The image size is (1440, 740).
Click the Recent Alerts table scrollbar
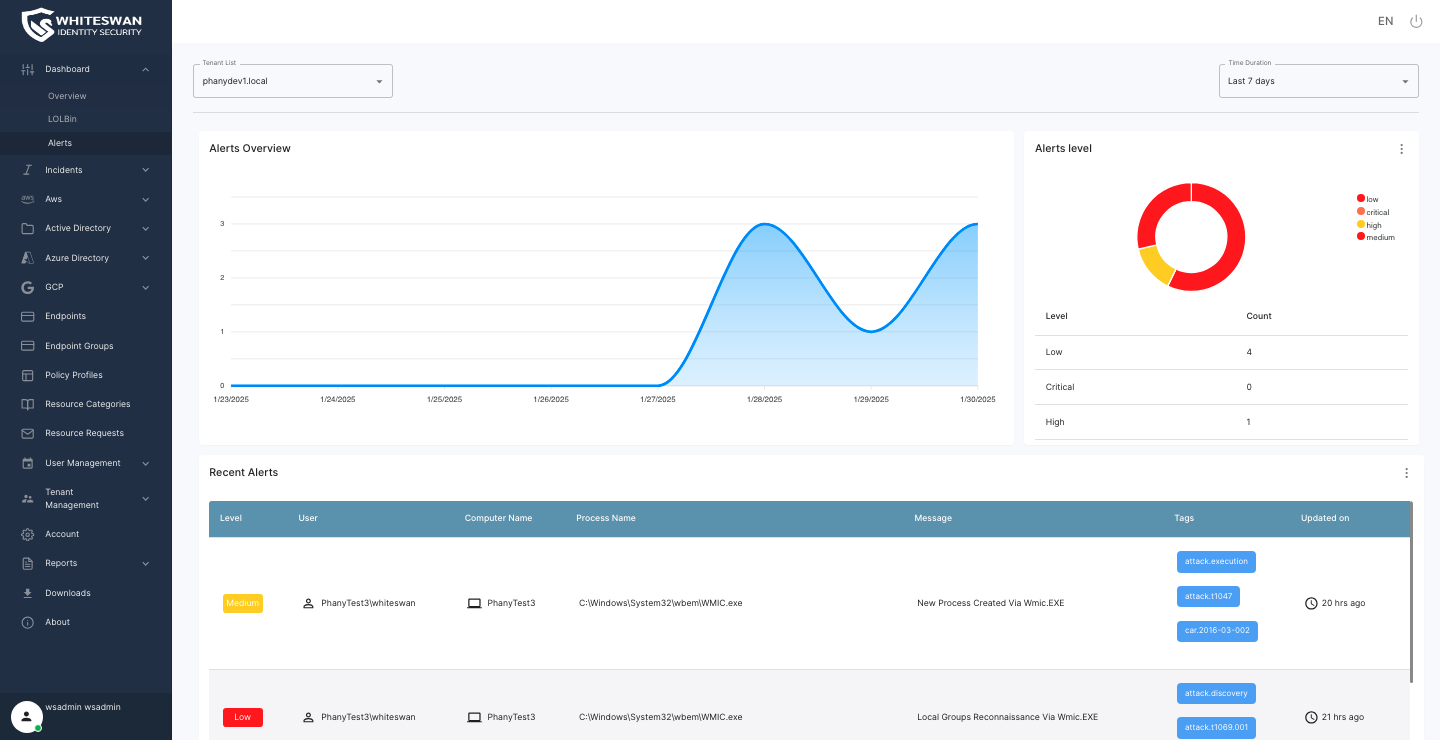click(x=1411, y=590)
